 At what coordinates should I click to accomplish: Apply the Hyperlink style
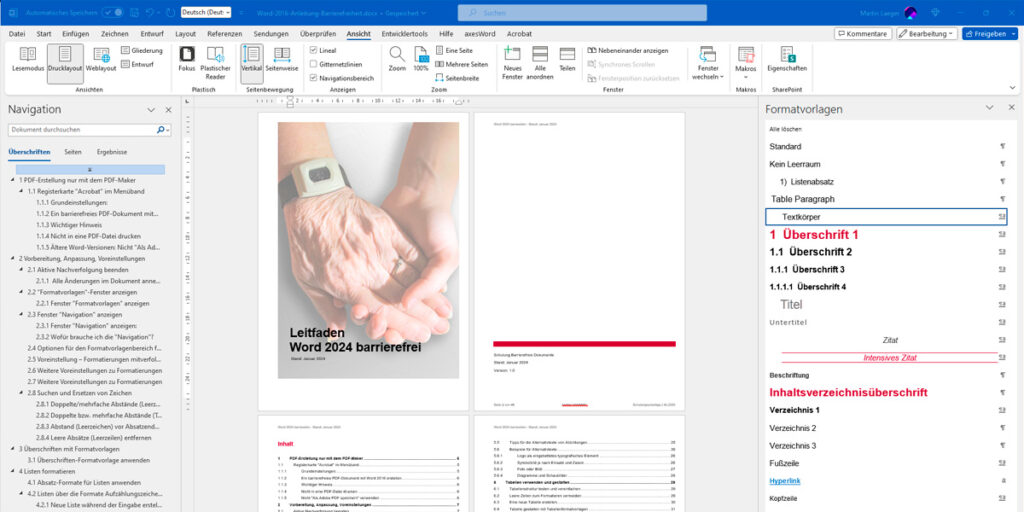click(886, 481)
